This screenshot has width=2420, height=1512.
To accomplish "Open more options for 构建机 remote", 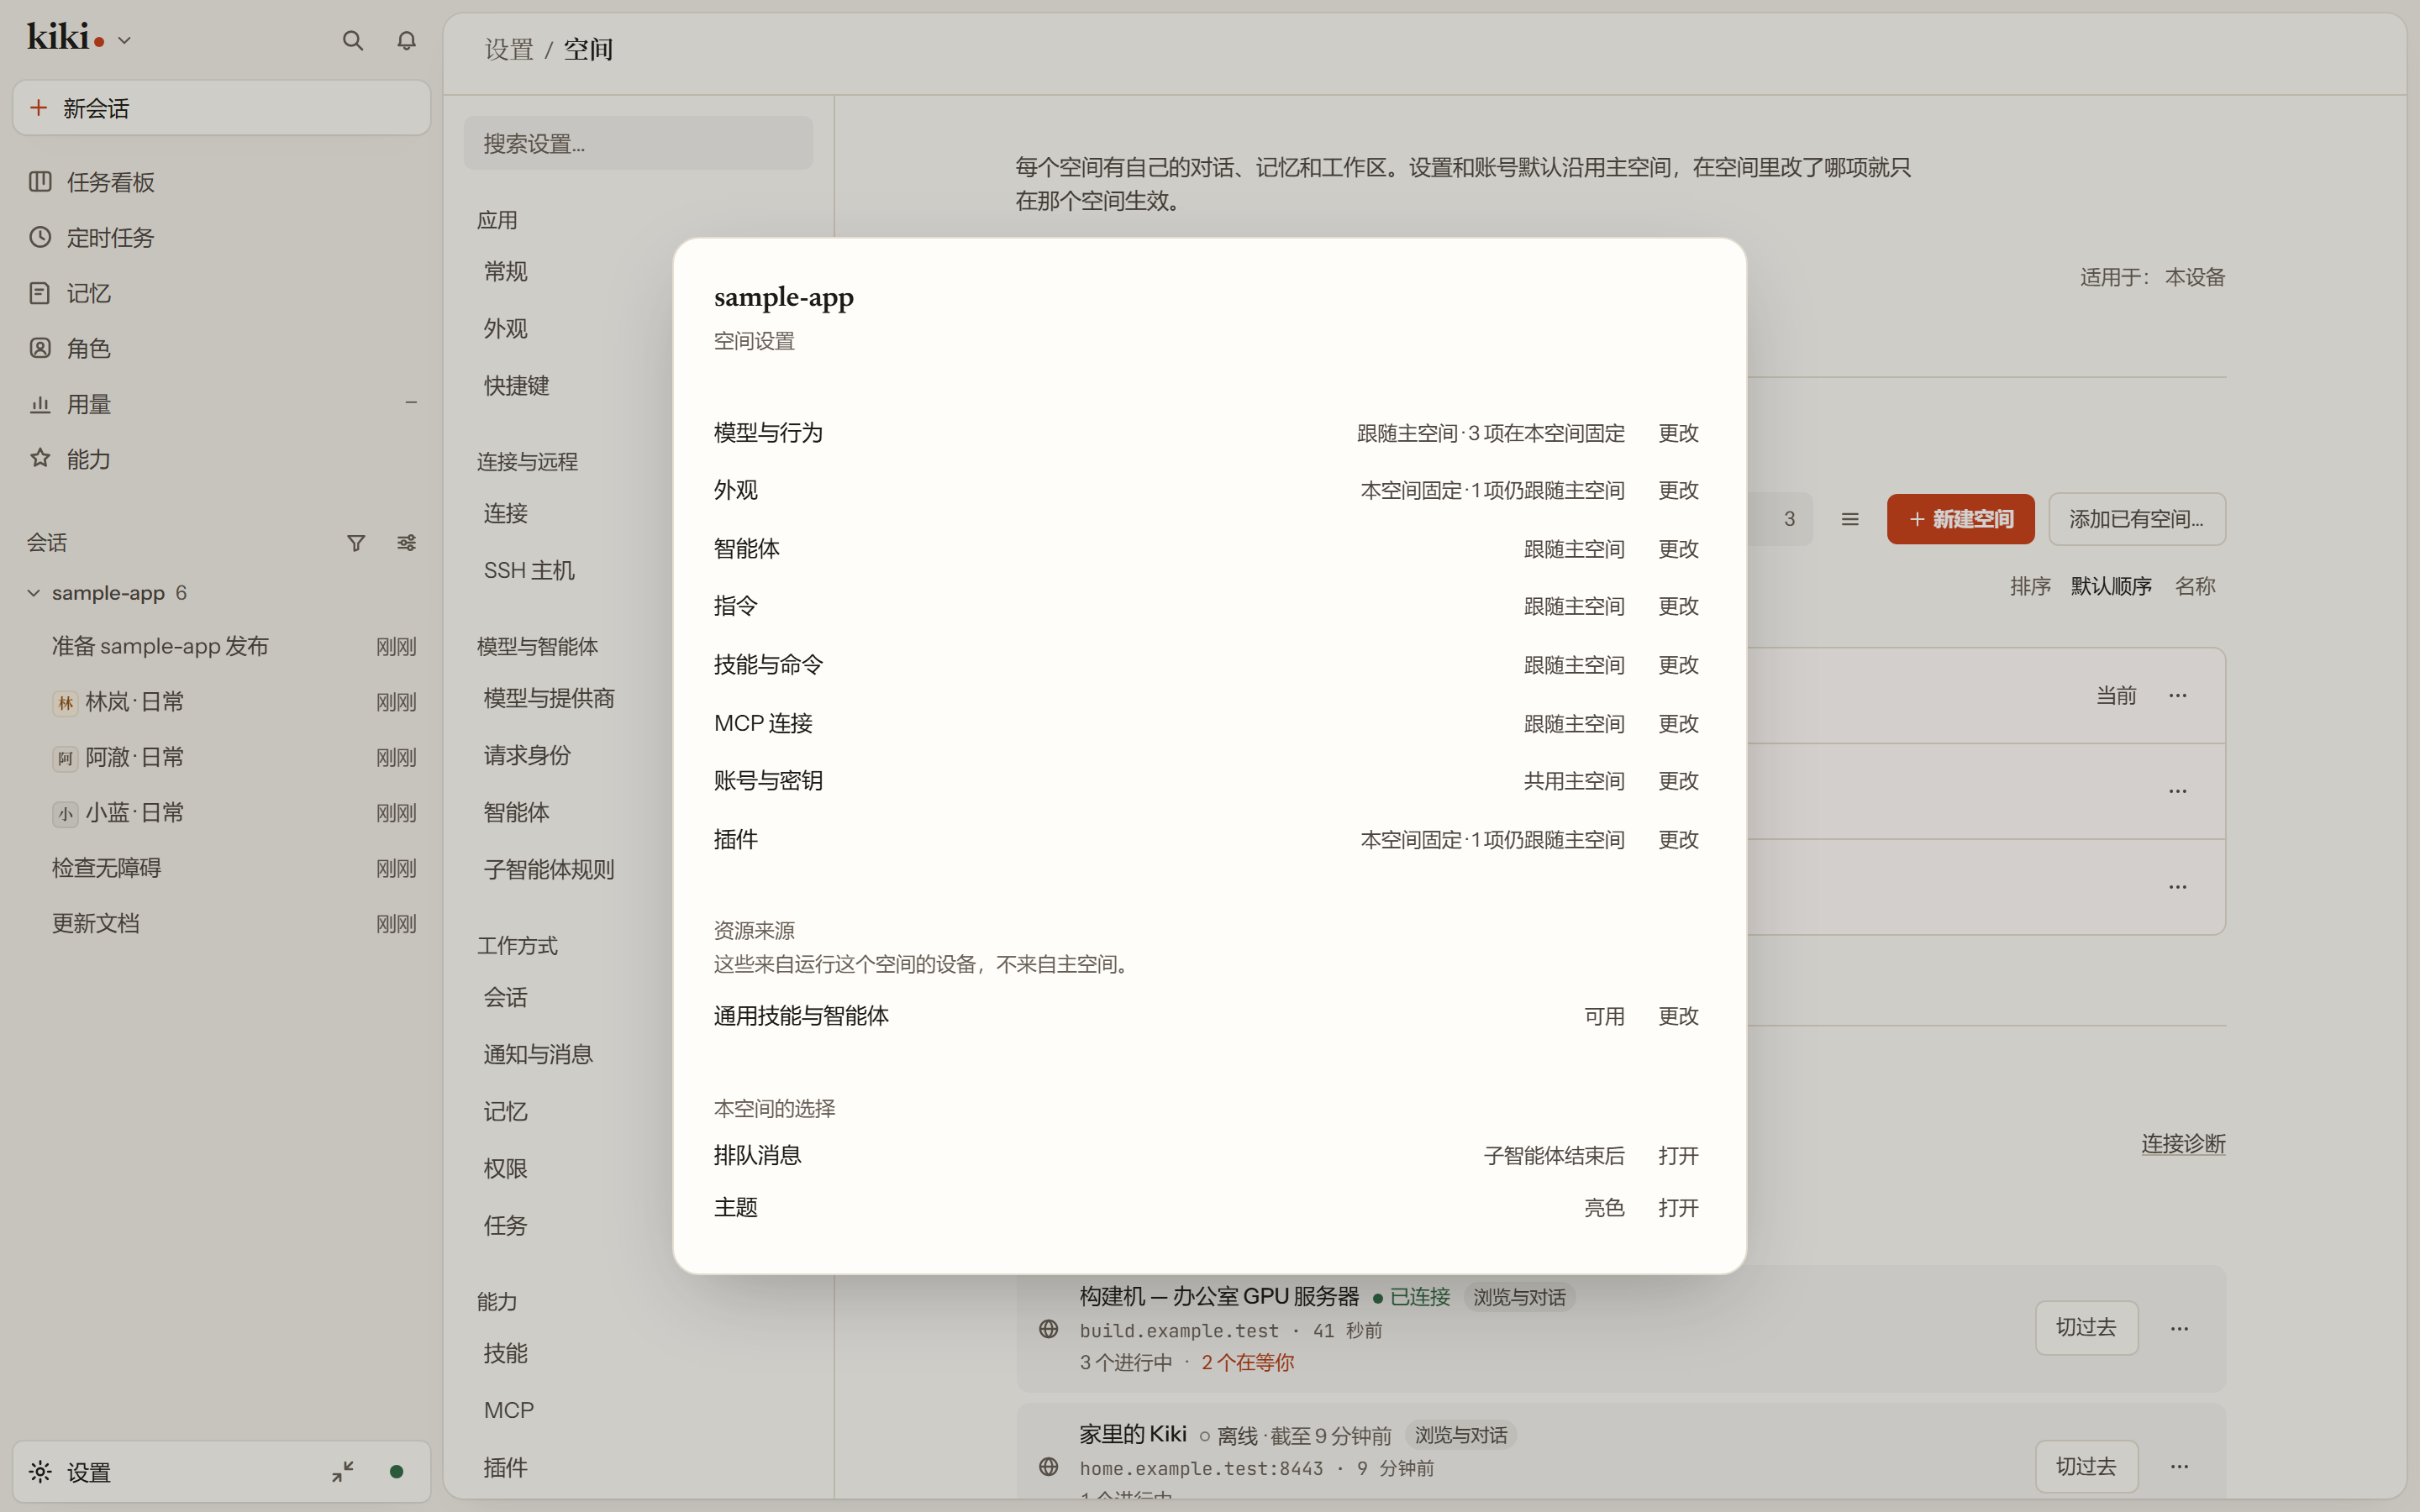I will (x=2180, y=1328).
